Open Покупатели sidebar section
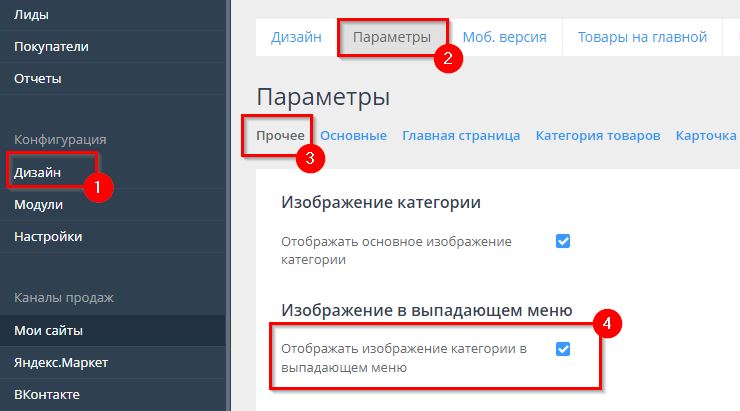Image resolution: width=740 pixels, height=411 pixels. [51, 47]
